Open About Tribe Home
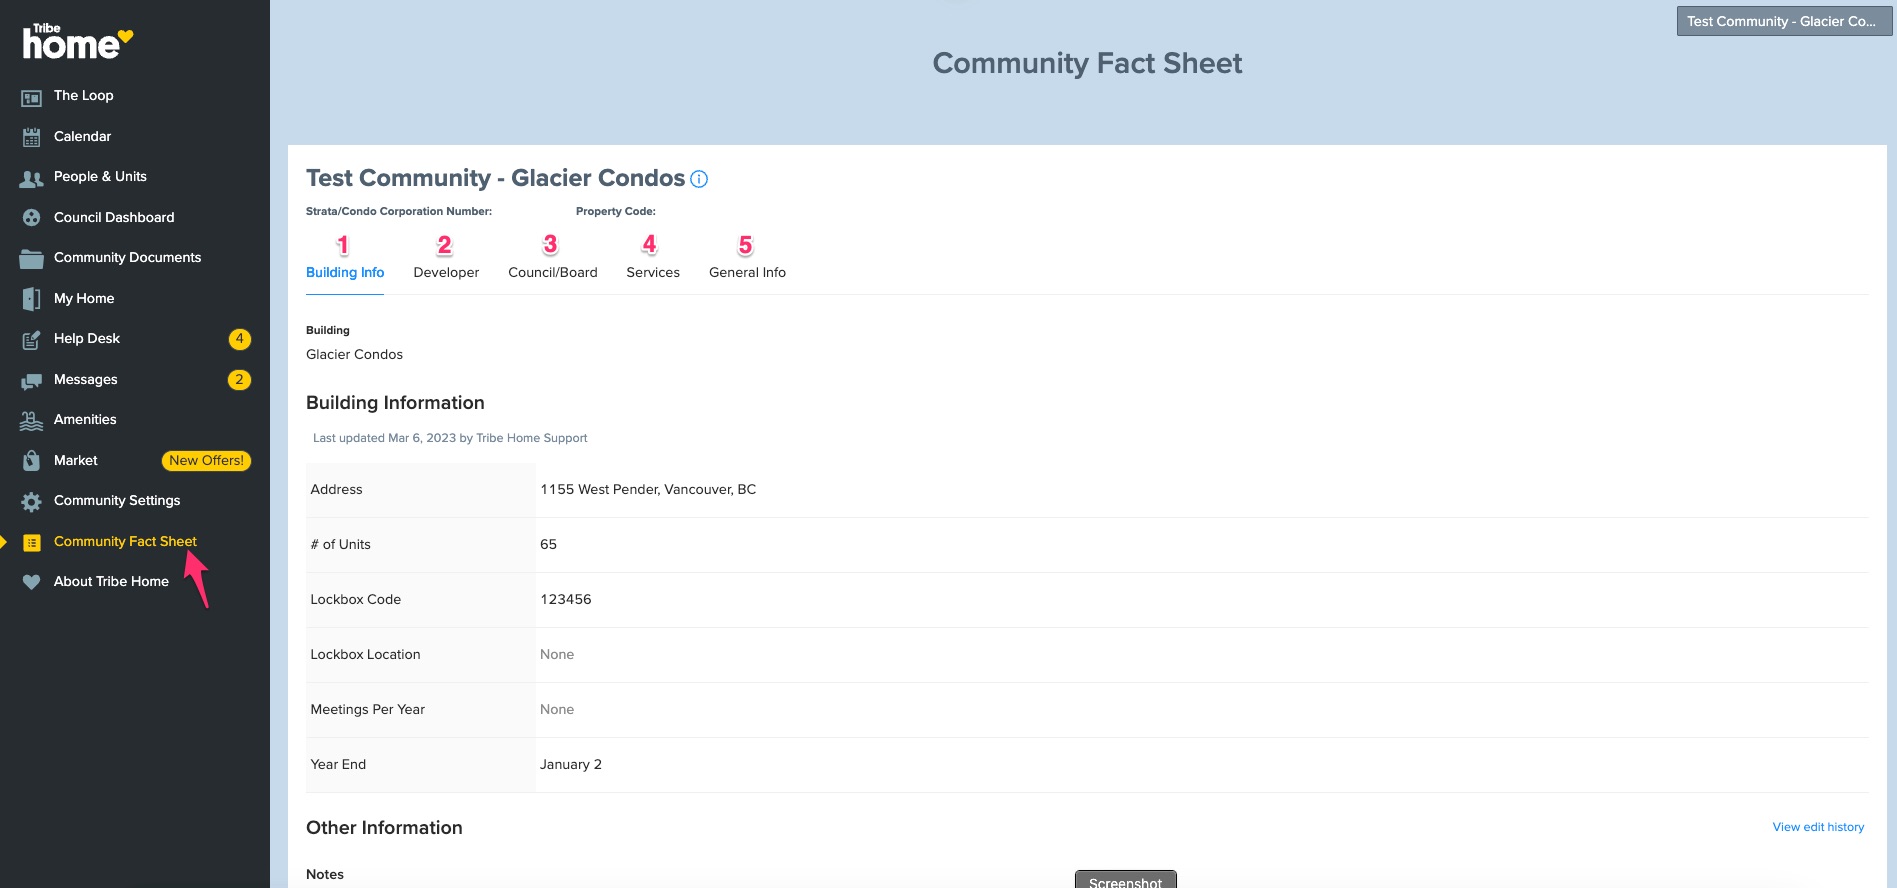The image size is (1897, 888). 111,581
